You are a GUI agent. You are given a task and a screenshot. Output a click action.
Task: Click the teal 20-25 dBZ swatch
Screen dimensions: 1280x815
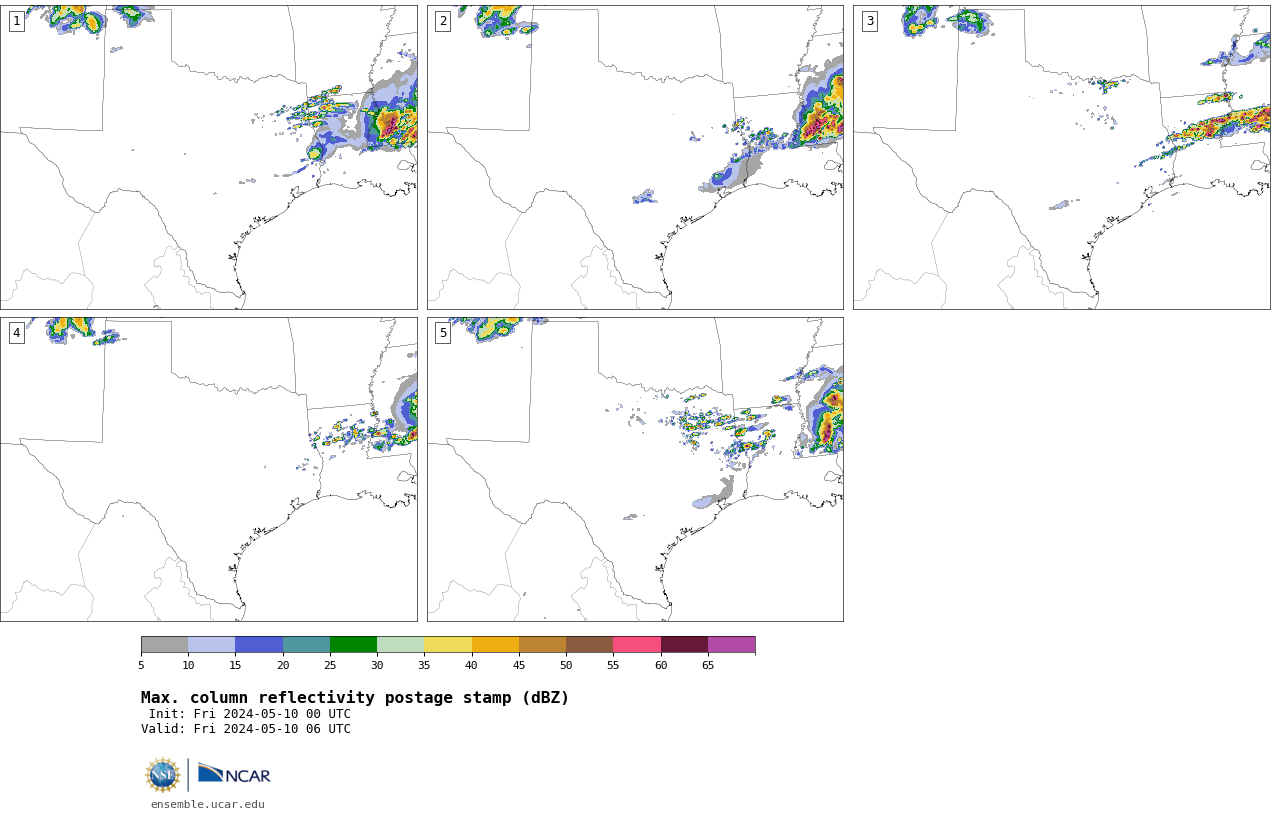[306, 644]
